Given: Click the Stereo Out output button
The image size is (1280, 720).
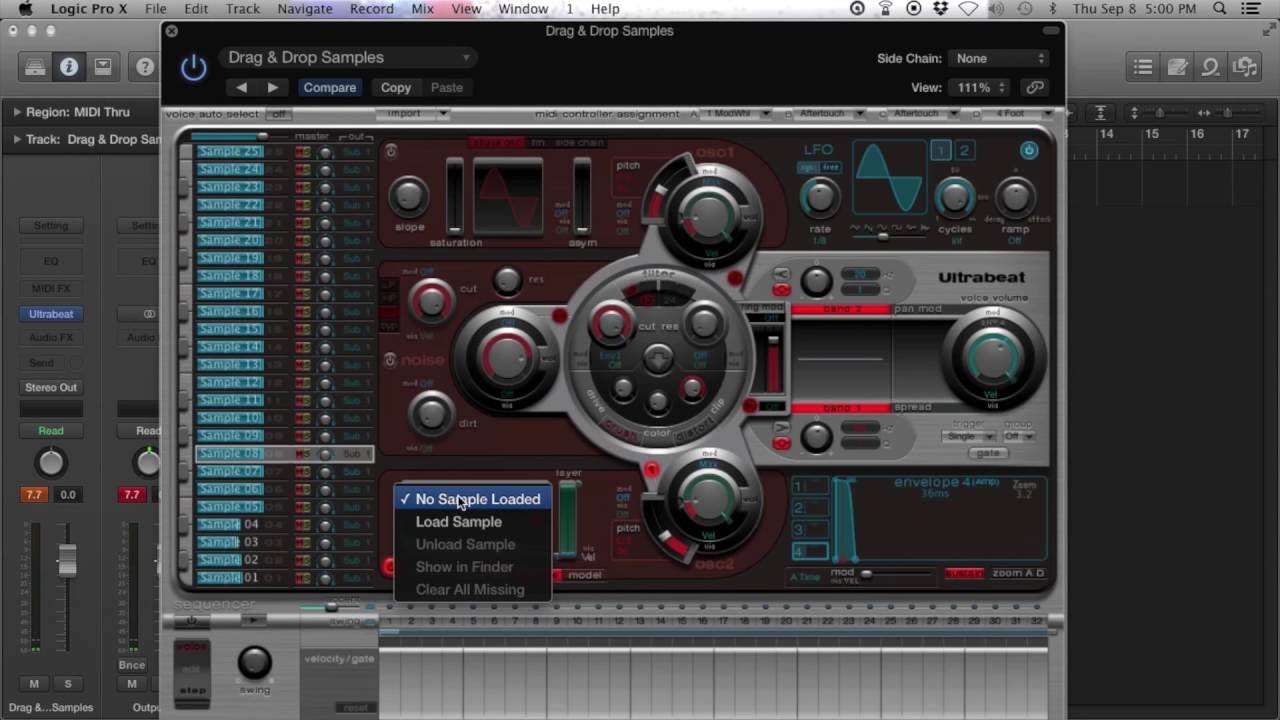Looking at the screenshot, I should point(51,387).
